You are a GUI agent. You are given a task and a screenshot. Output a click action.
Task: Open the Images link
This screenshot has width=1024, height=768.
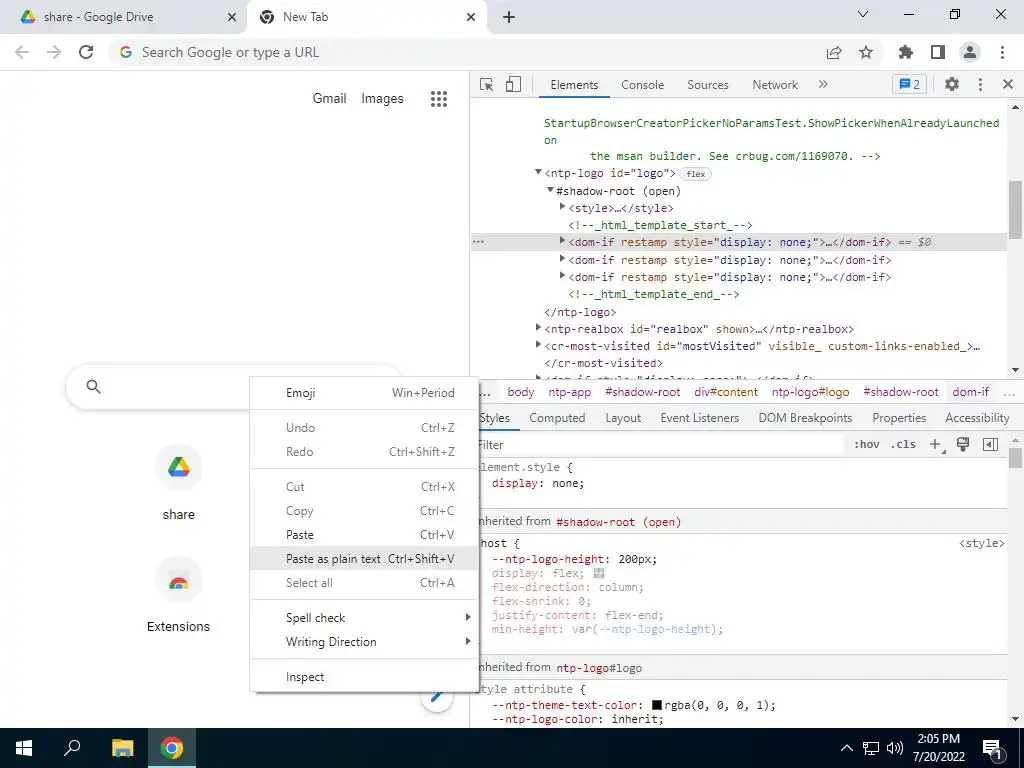pyautogui.click(x=382, y=99)
